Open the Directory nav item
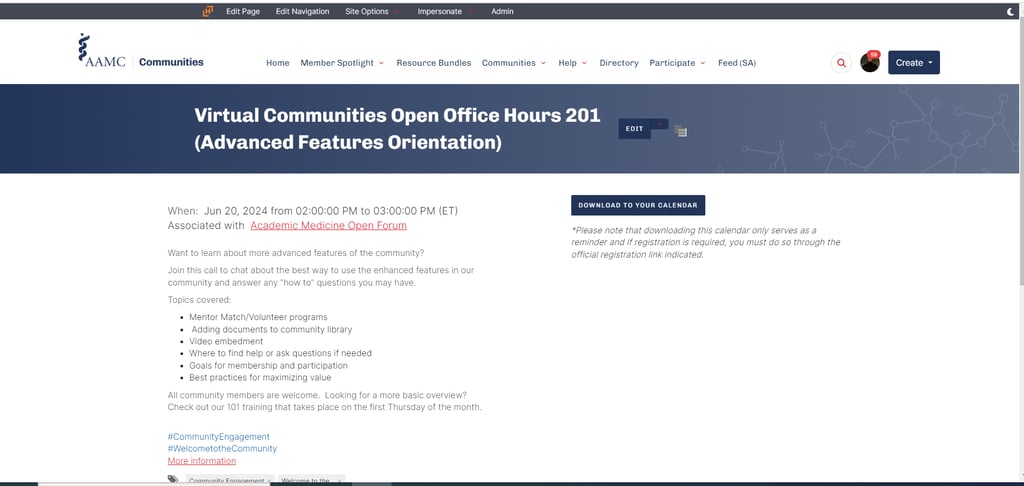Screen dimensions: 1024x486 pos(619,63)
